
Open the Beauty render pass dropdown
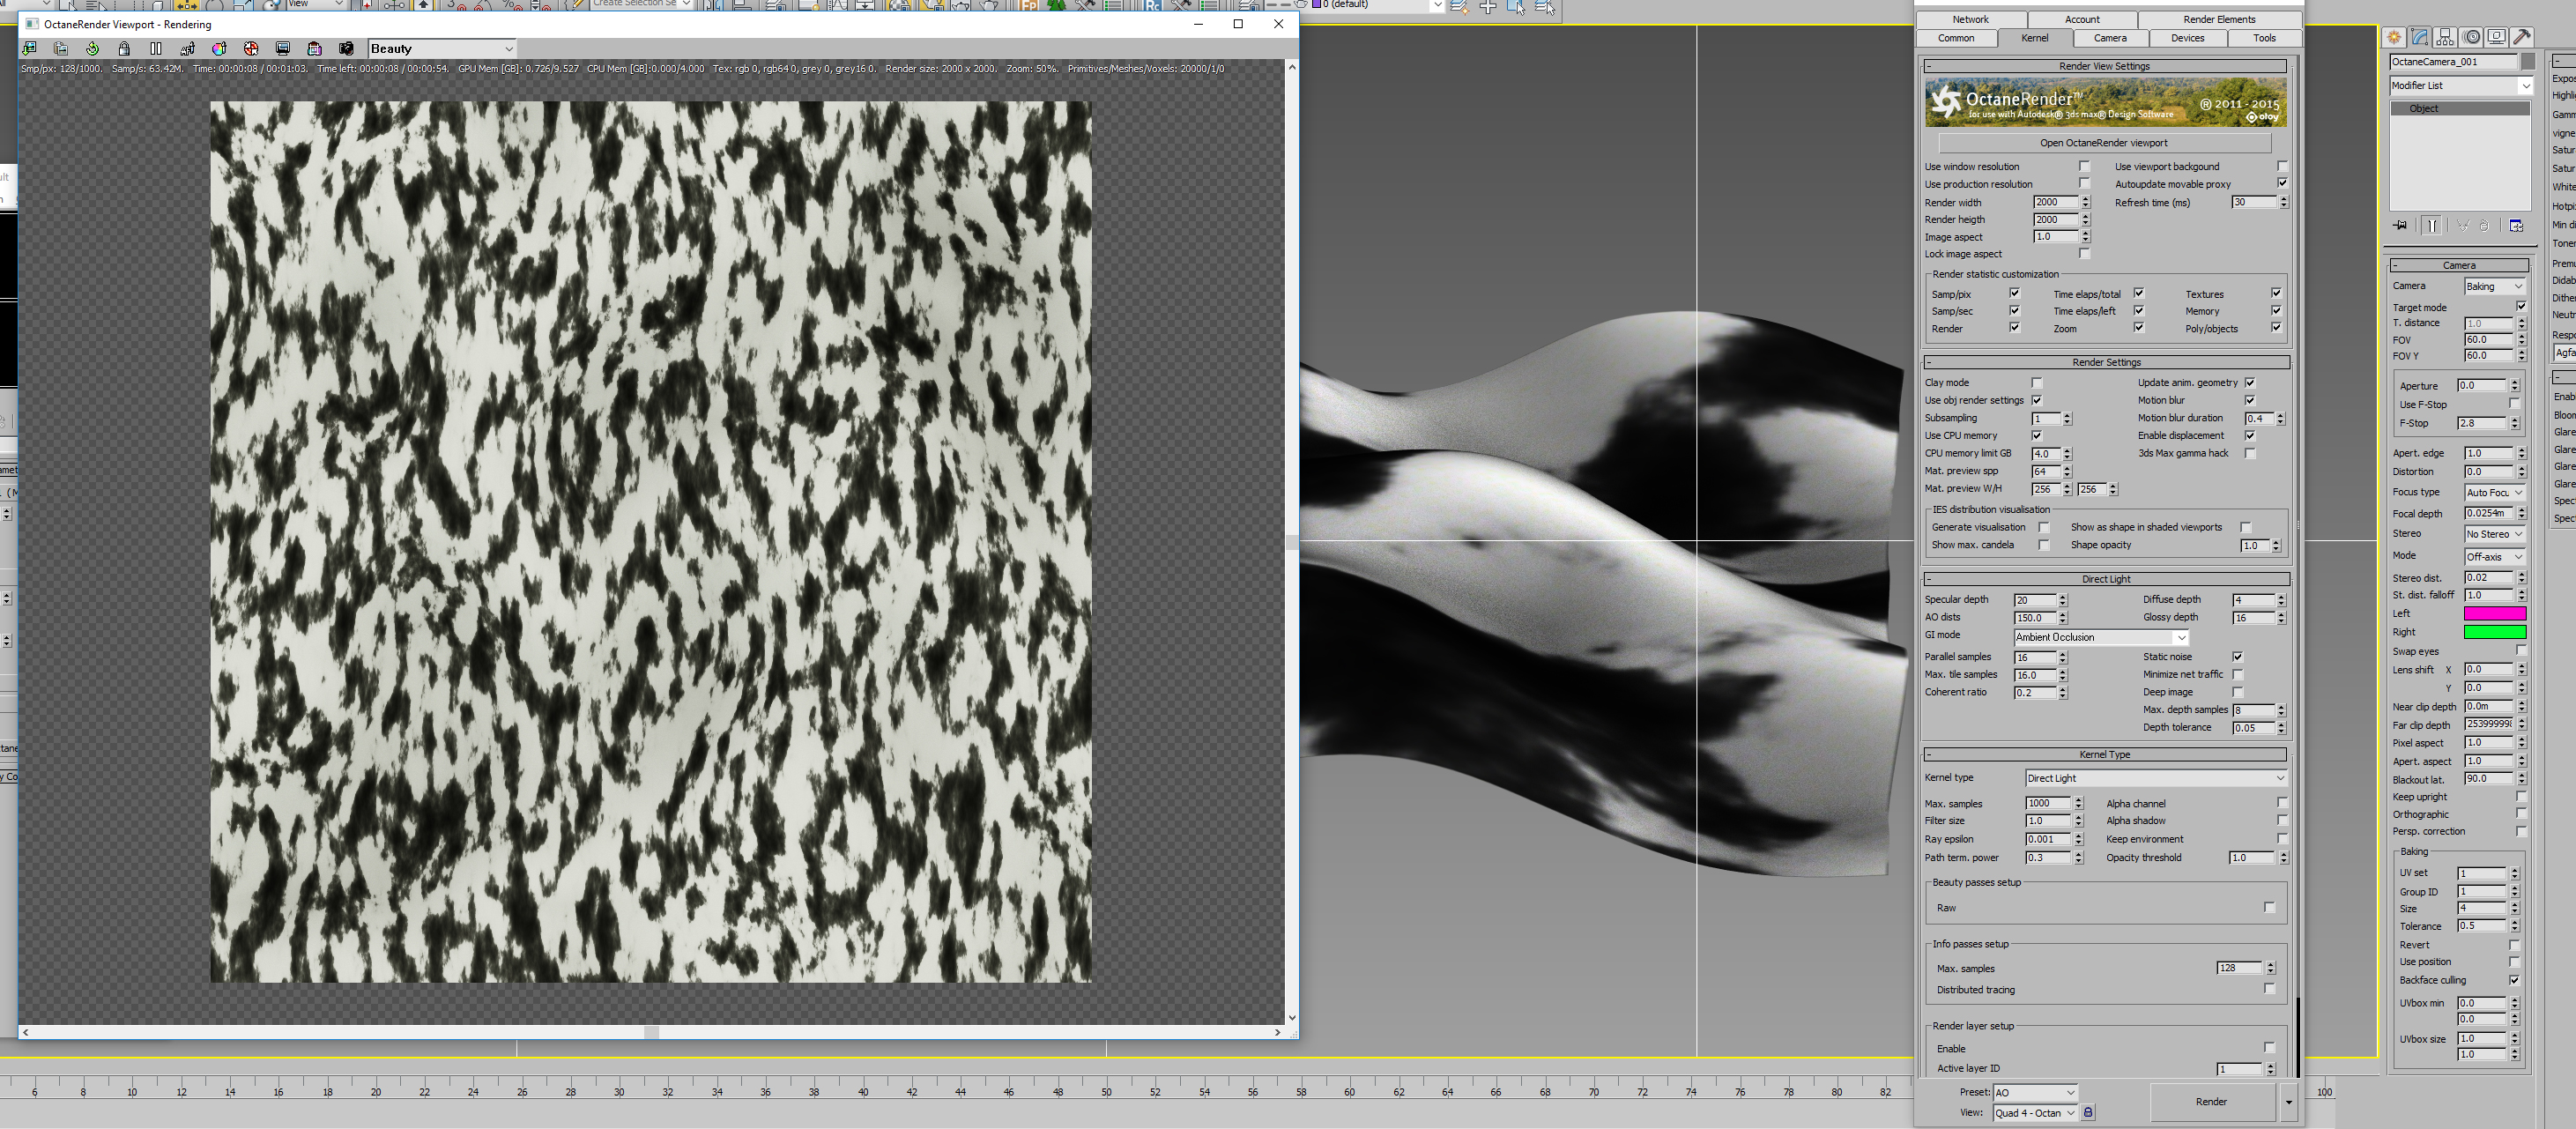[x=442, y=48]
